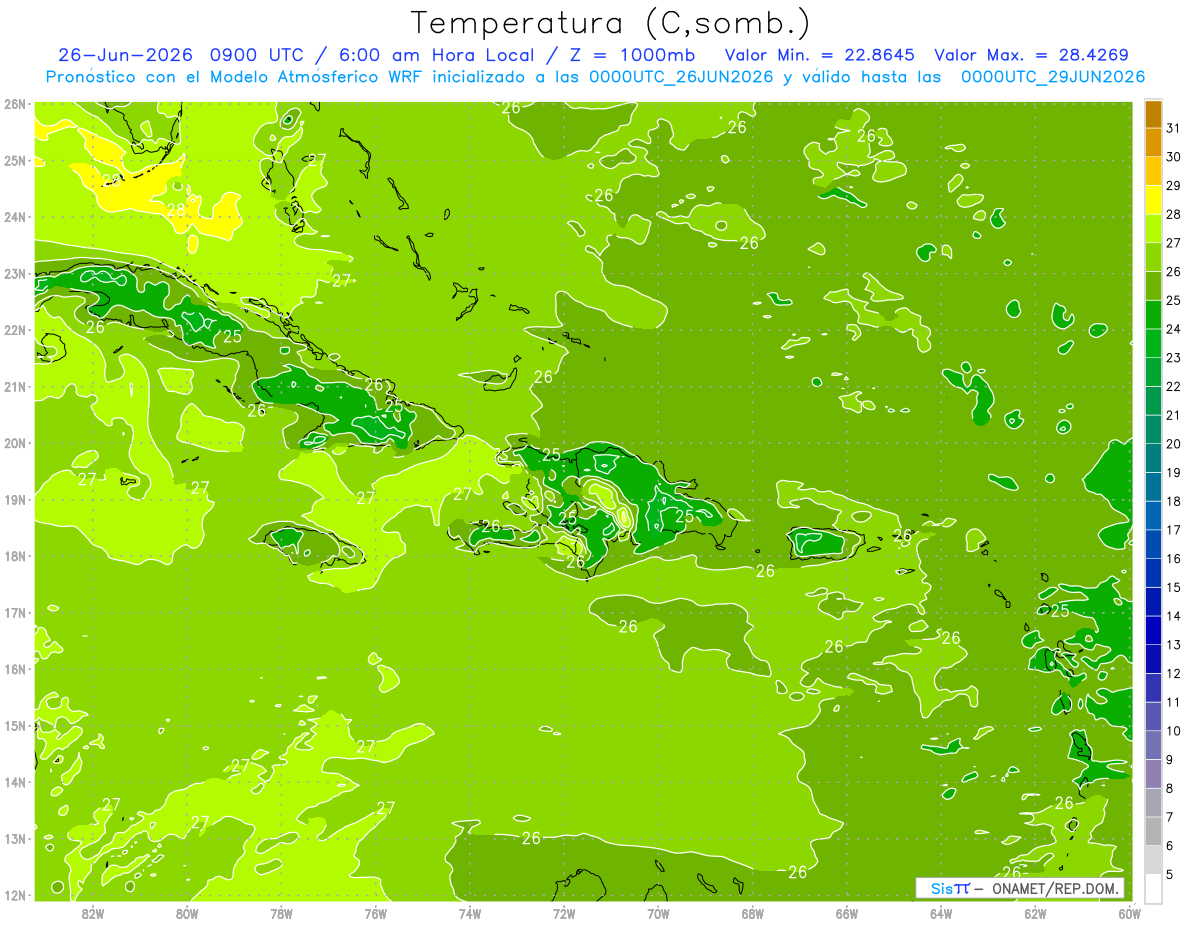1200x927 pixels.
Task: Click the '14N' latitude axis label
Action: pos(15,782)
